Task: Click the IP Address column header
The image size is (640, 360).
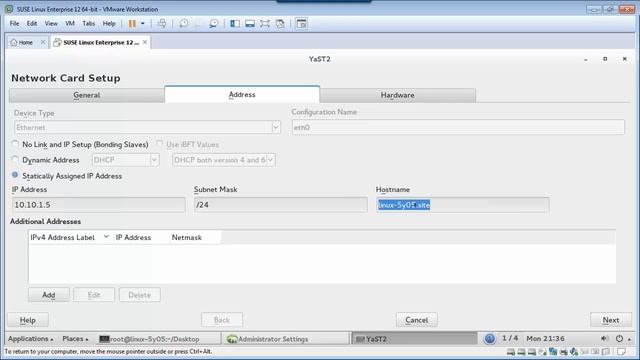Action: click(x=141, y=237)
